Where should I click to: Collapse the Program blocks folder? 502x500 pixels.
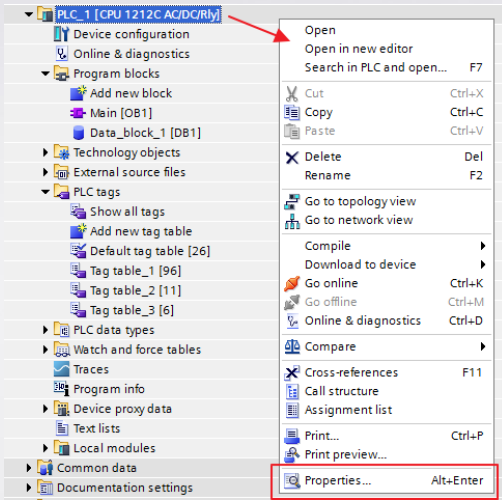(46, 73)
